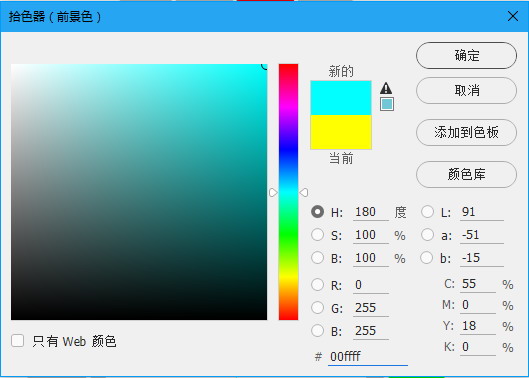Select the L lightness radio button

427,212
